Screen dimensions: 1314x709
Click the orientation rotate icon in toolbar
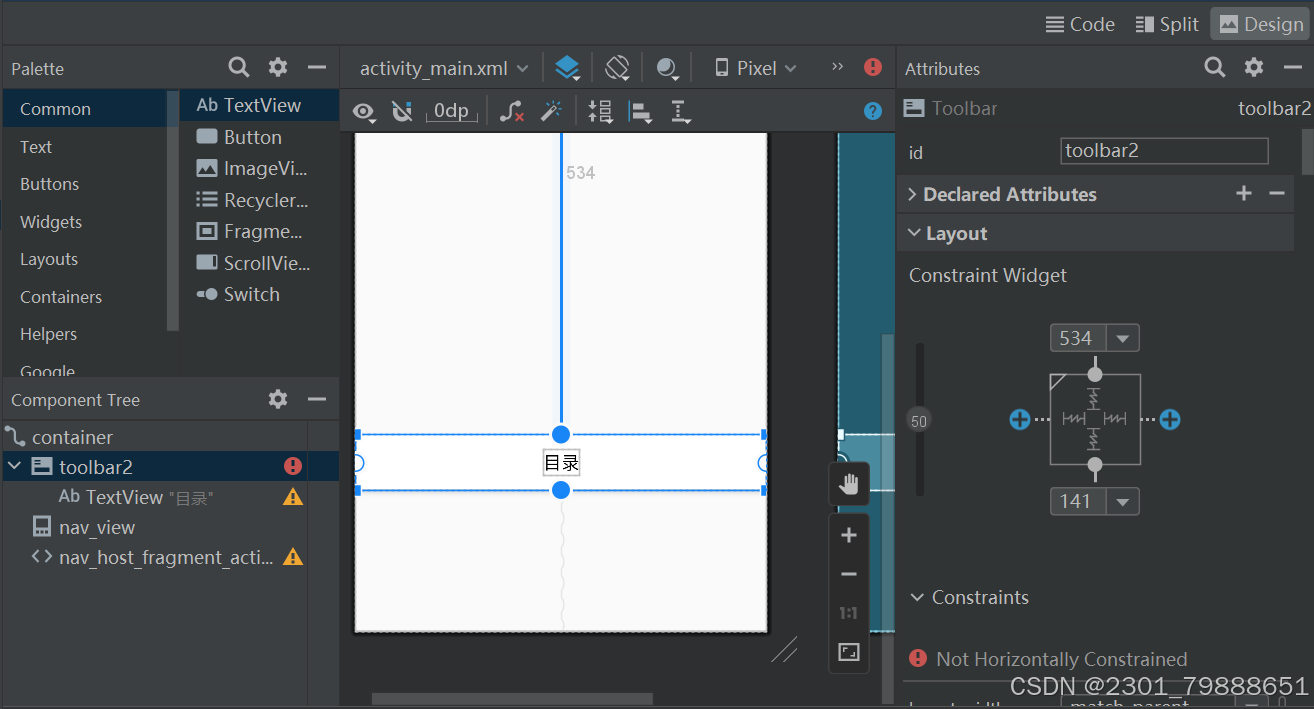click(x=617, y=67)
